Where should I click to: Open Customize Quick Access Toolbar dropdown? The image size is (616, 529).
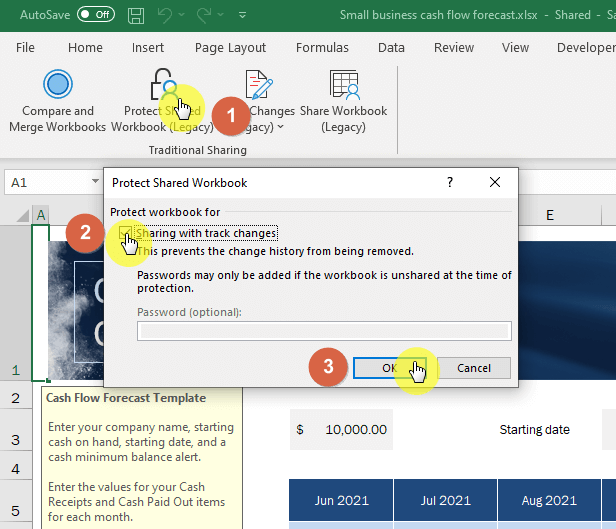point(242,15)
